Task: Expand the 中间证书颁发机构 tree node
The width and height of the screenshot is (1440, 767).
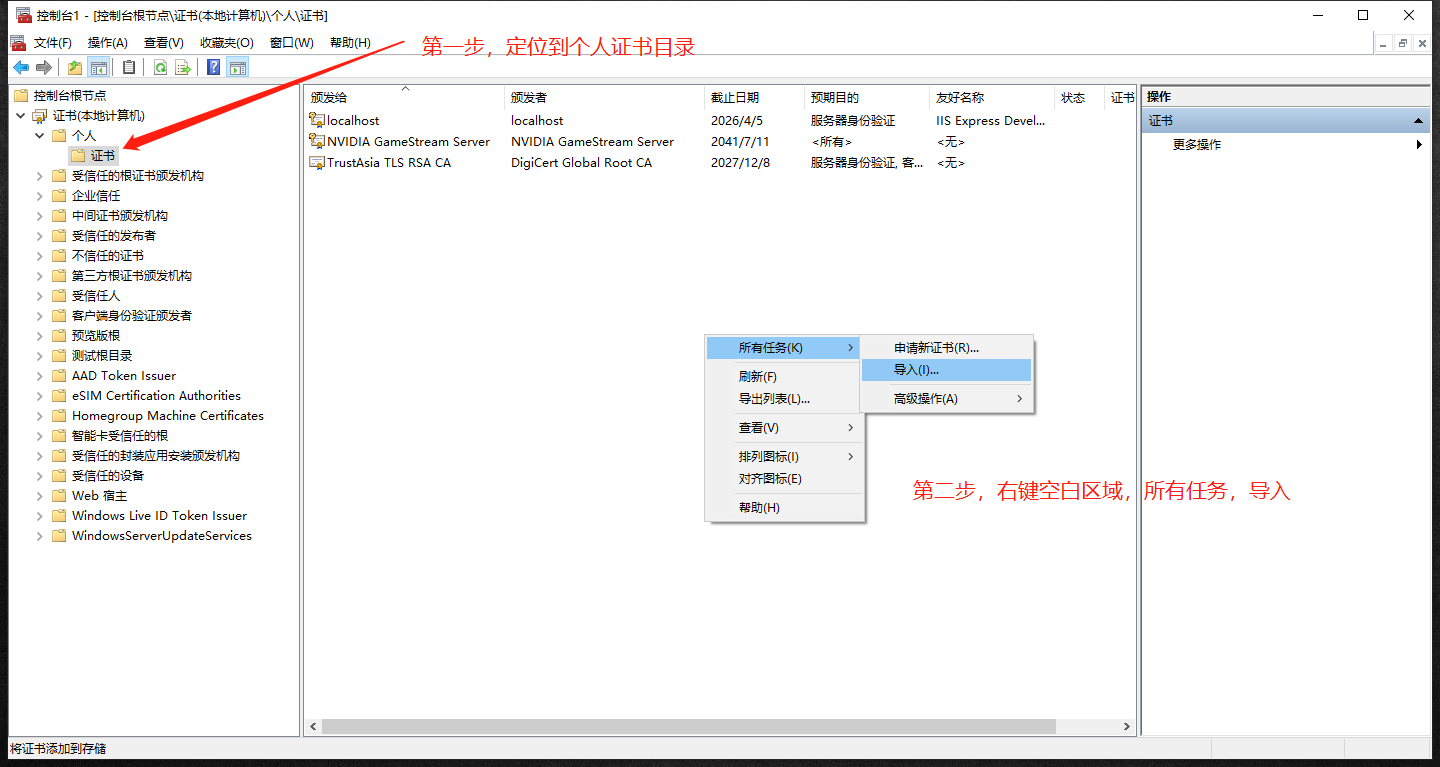Action: pos(40,216)
